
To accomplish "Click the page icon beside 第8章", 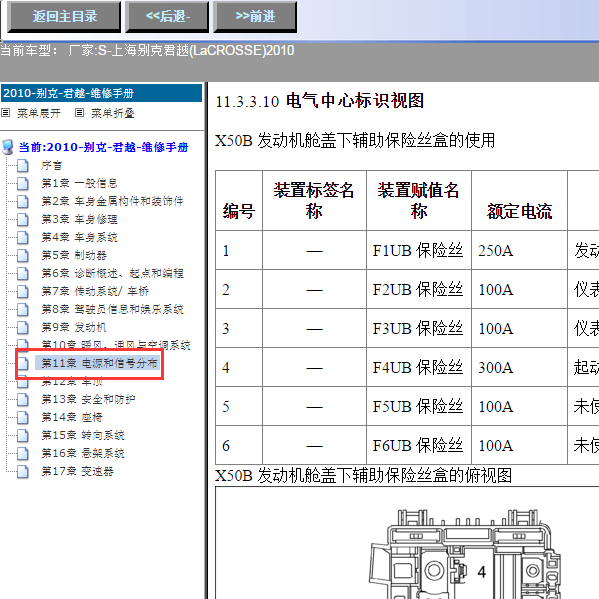I will (23, 309).
